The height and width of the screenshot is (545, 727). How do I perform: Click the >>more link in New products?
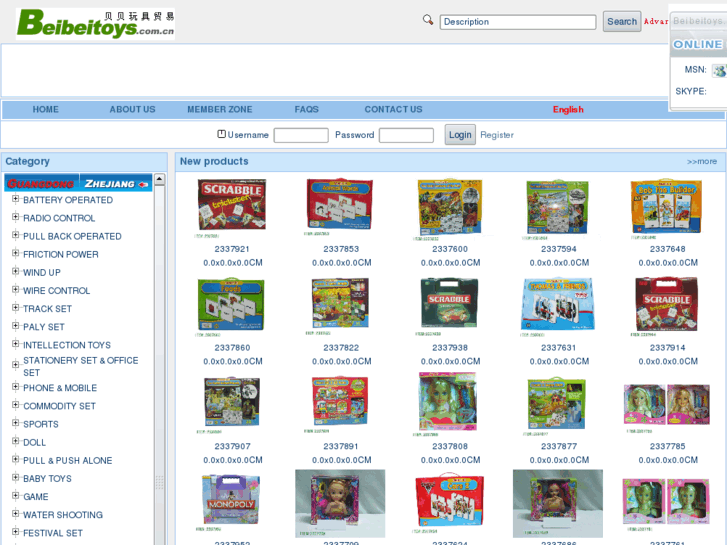click(x=701, y=161)
